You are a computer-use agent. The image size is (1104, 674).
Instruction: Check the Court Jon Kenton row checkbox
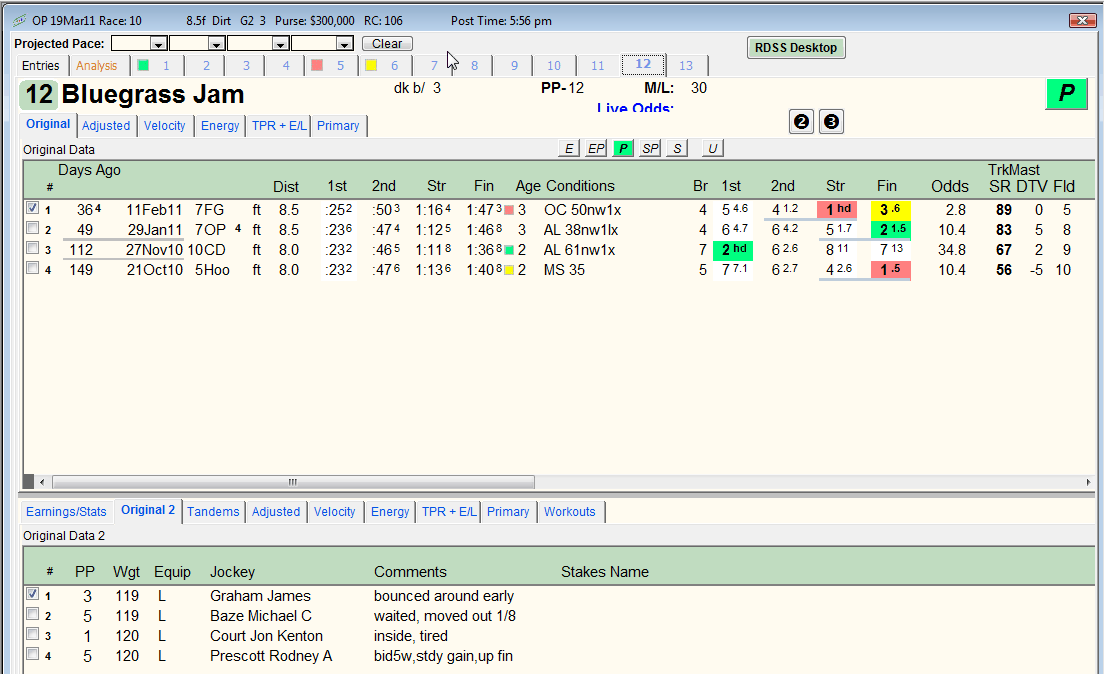pyautogui.click(x=32, y=634)
